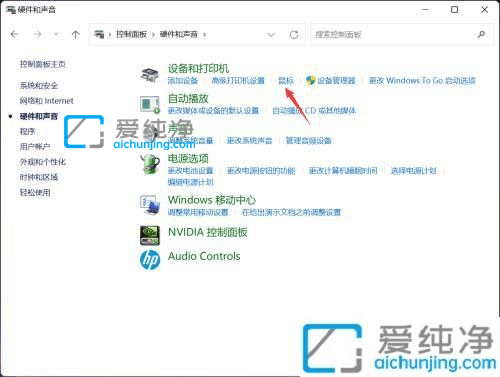
Task: Click 管理音频设备 link
Action: click(x=308, y=141)
